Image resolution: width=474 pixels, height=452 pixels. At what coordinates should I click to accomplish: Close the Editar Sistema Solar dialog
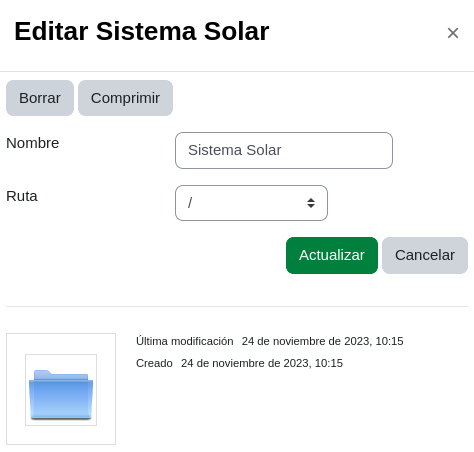pyautogui.click(x=453, y=33)
